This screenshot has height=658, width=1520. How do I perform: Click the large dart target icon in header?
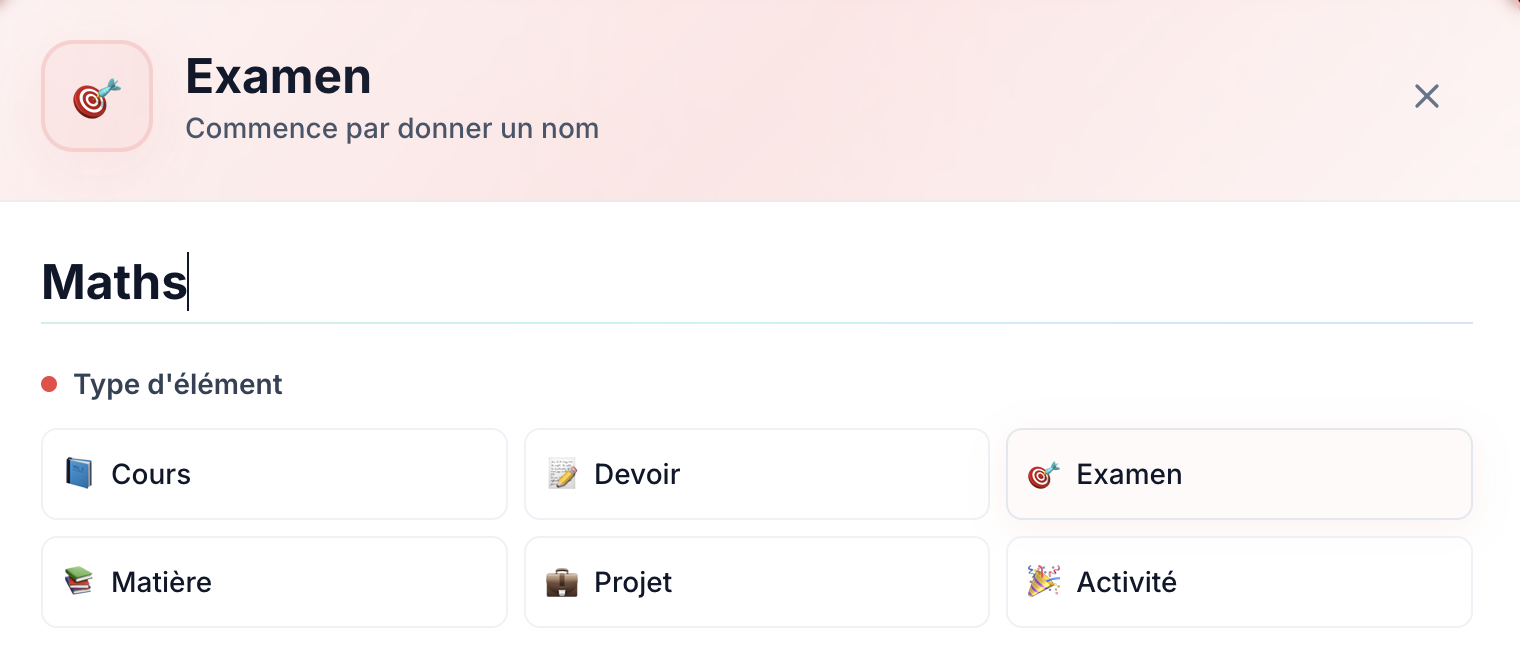point(97,96)
